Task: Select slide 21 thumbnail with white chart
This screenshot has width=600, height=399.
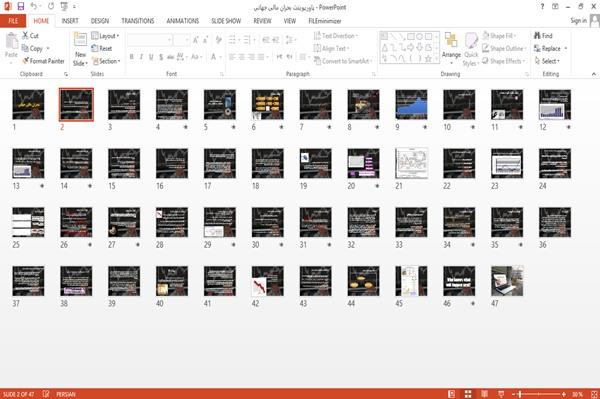Action: [x=411, y=163]
